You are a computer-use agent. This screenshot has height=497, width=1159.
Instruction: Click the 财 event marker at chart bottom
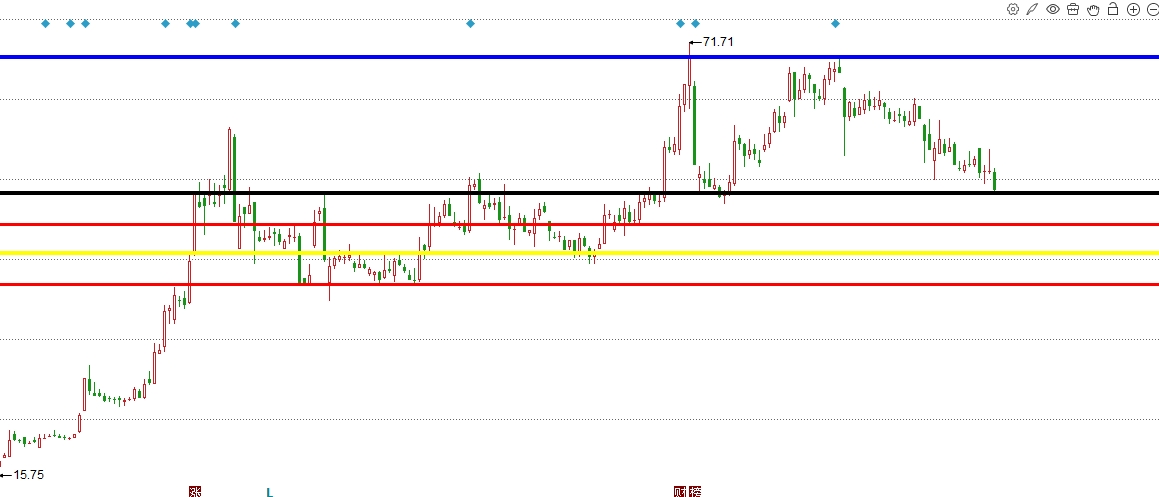[x=681, y=492]
